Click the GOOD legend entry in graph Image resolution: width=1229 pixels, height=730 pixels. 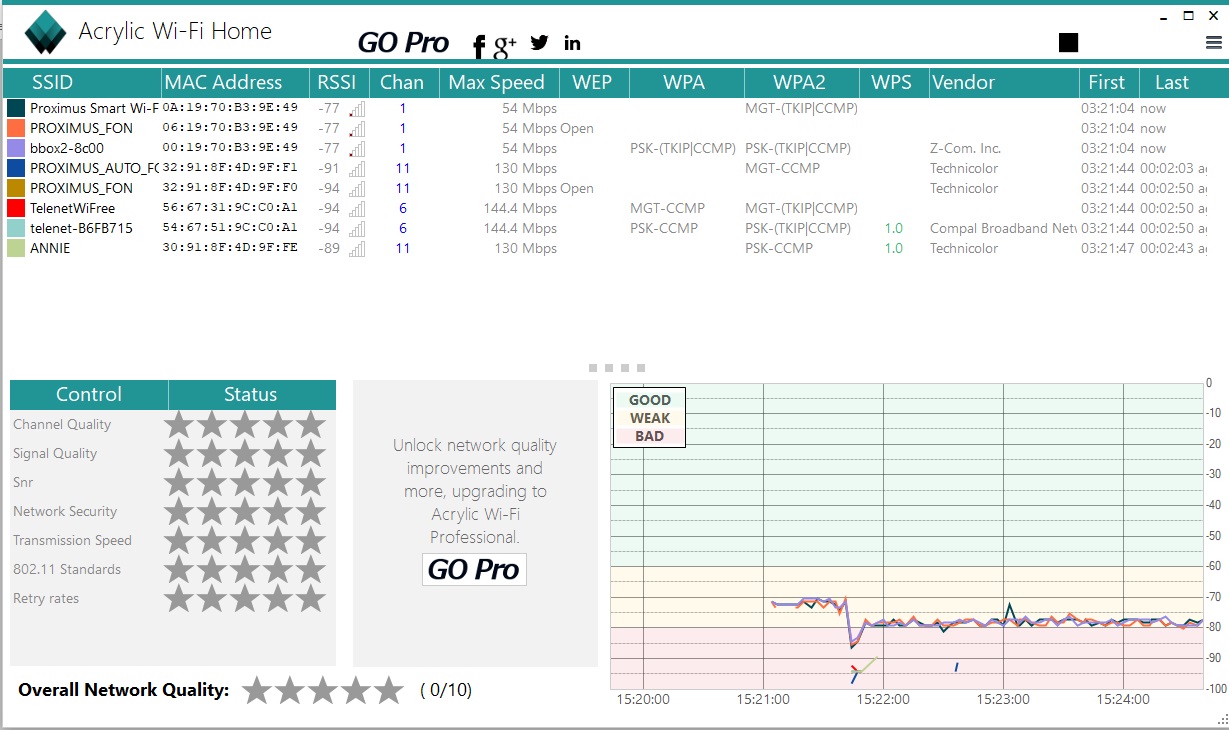coord(649,400)
